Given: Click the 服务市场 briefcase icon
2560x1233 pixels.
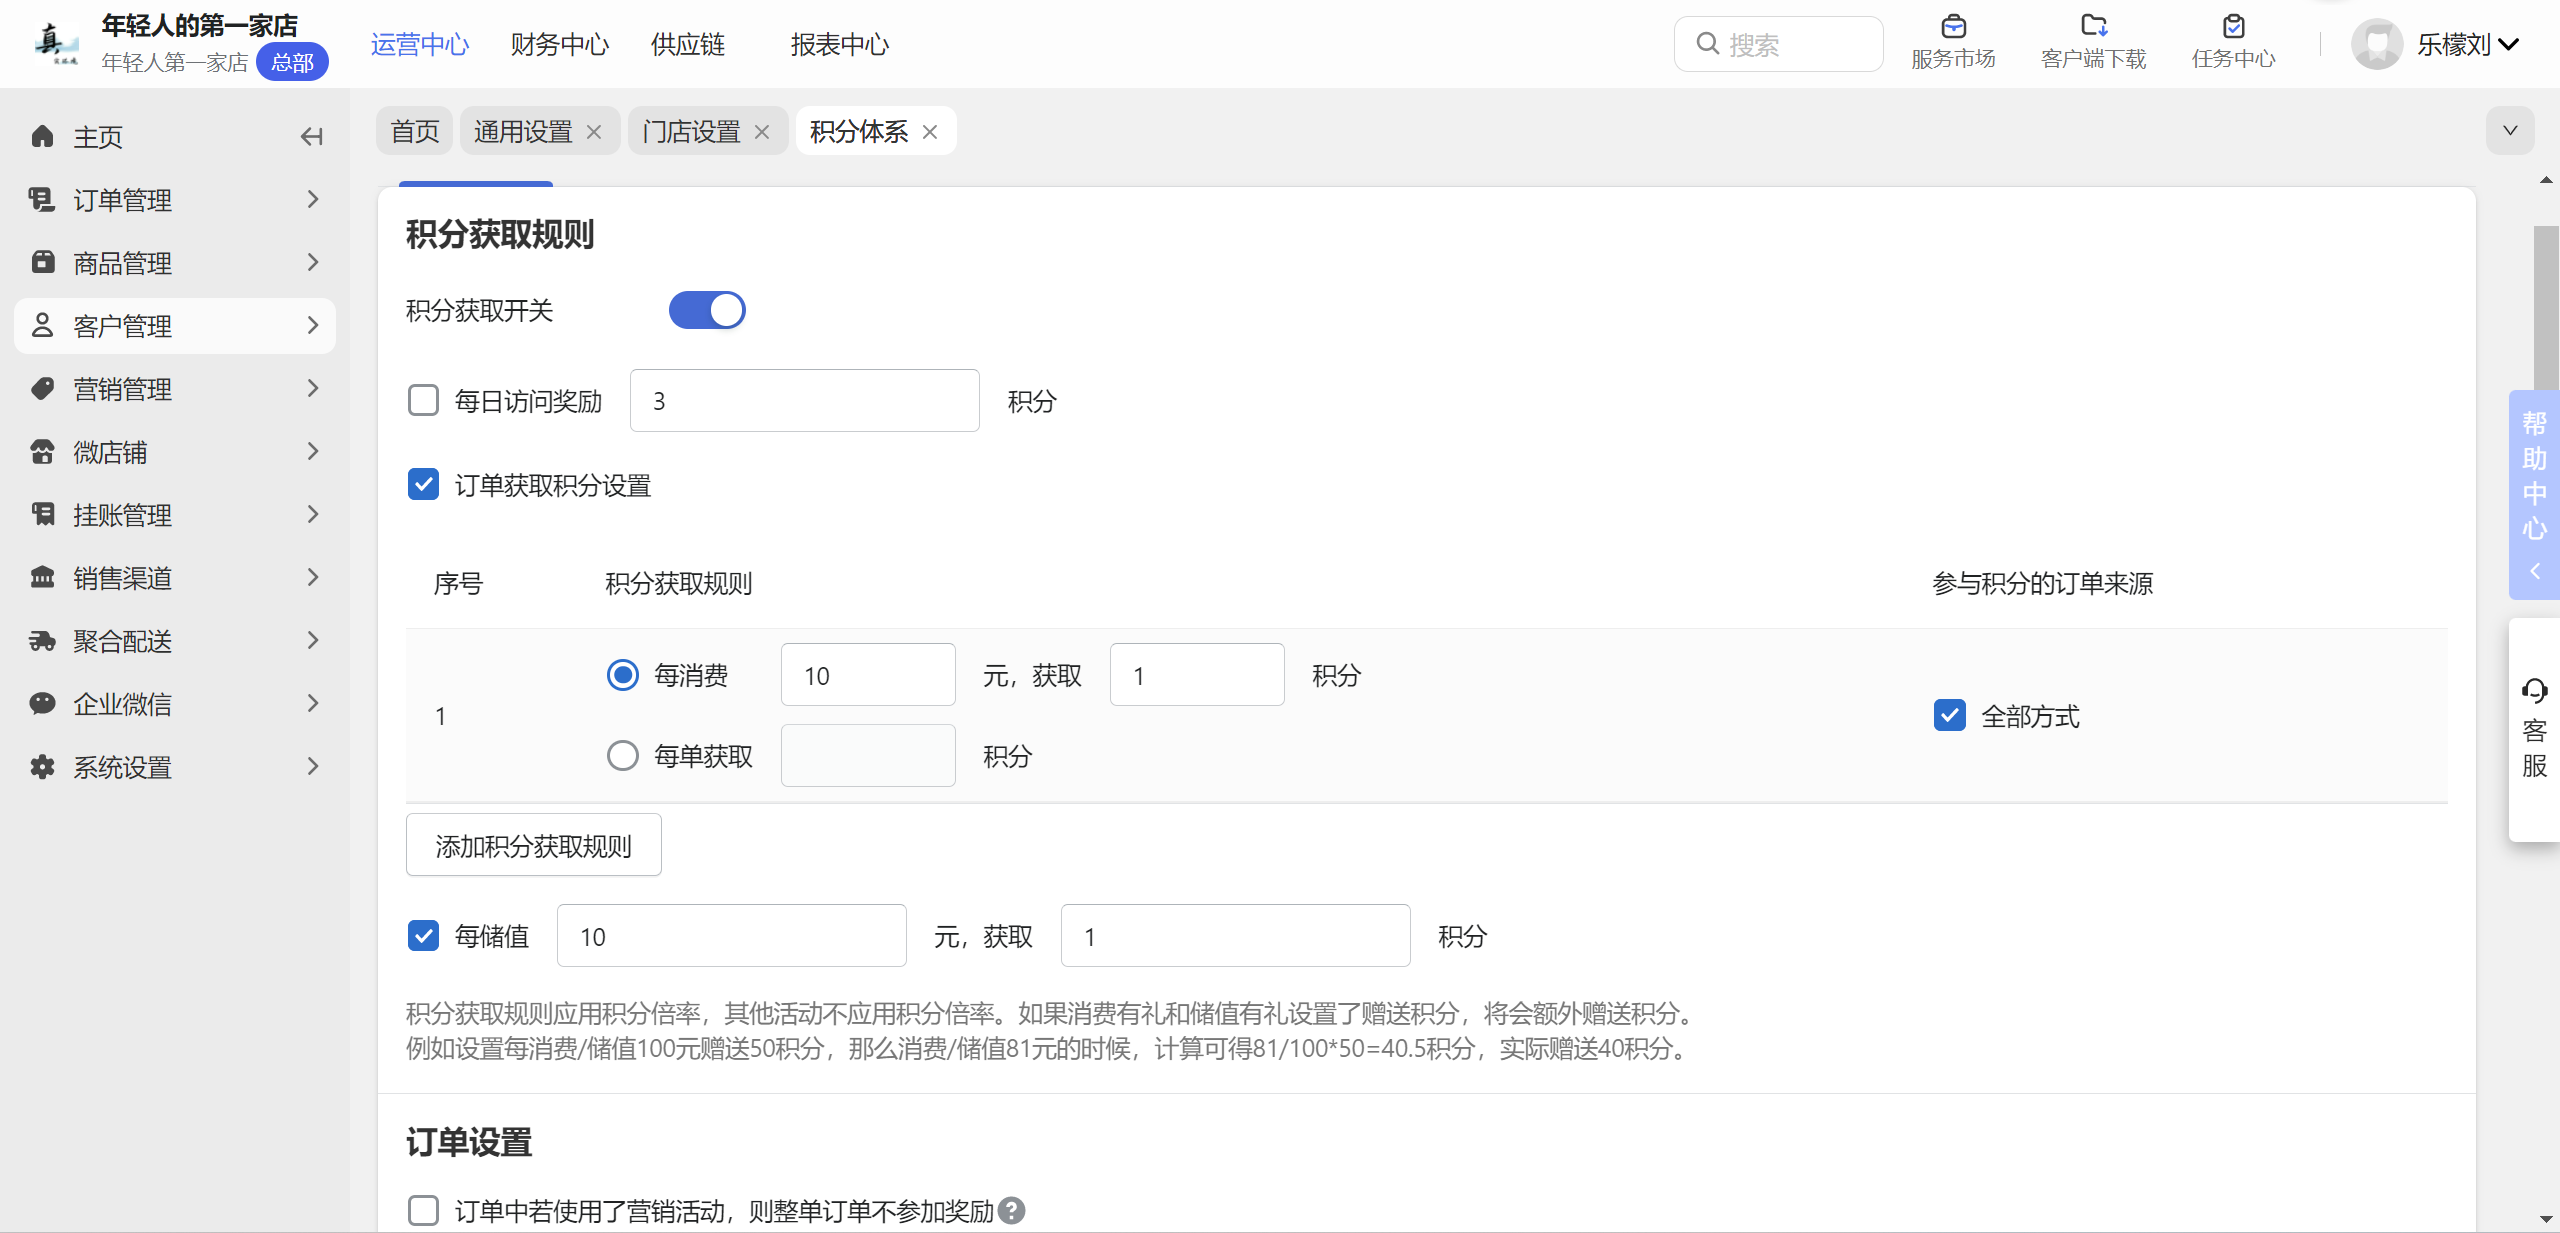Looking at the screenshot, I should pos(1953,27).
